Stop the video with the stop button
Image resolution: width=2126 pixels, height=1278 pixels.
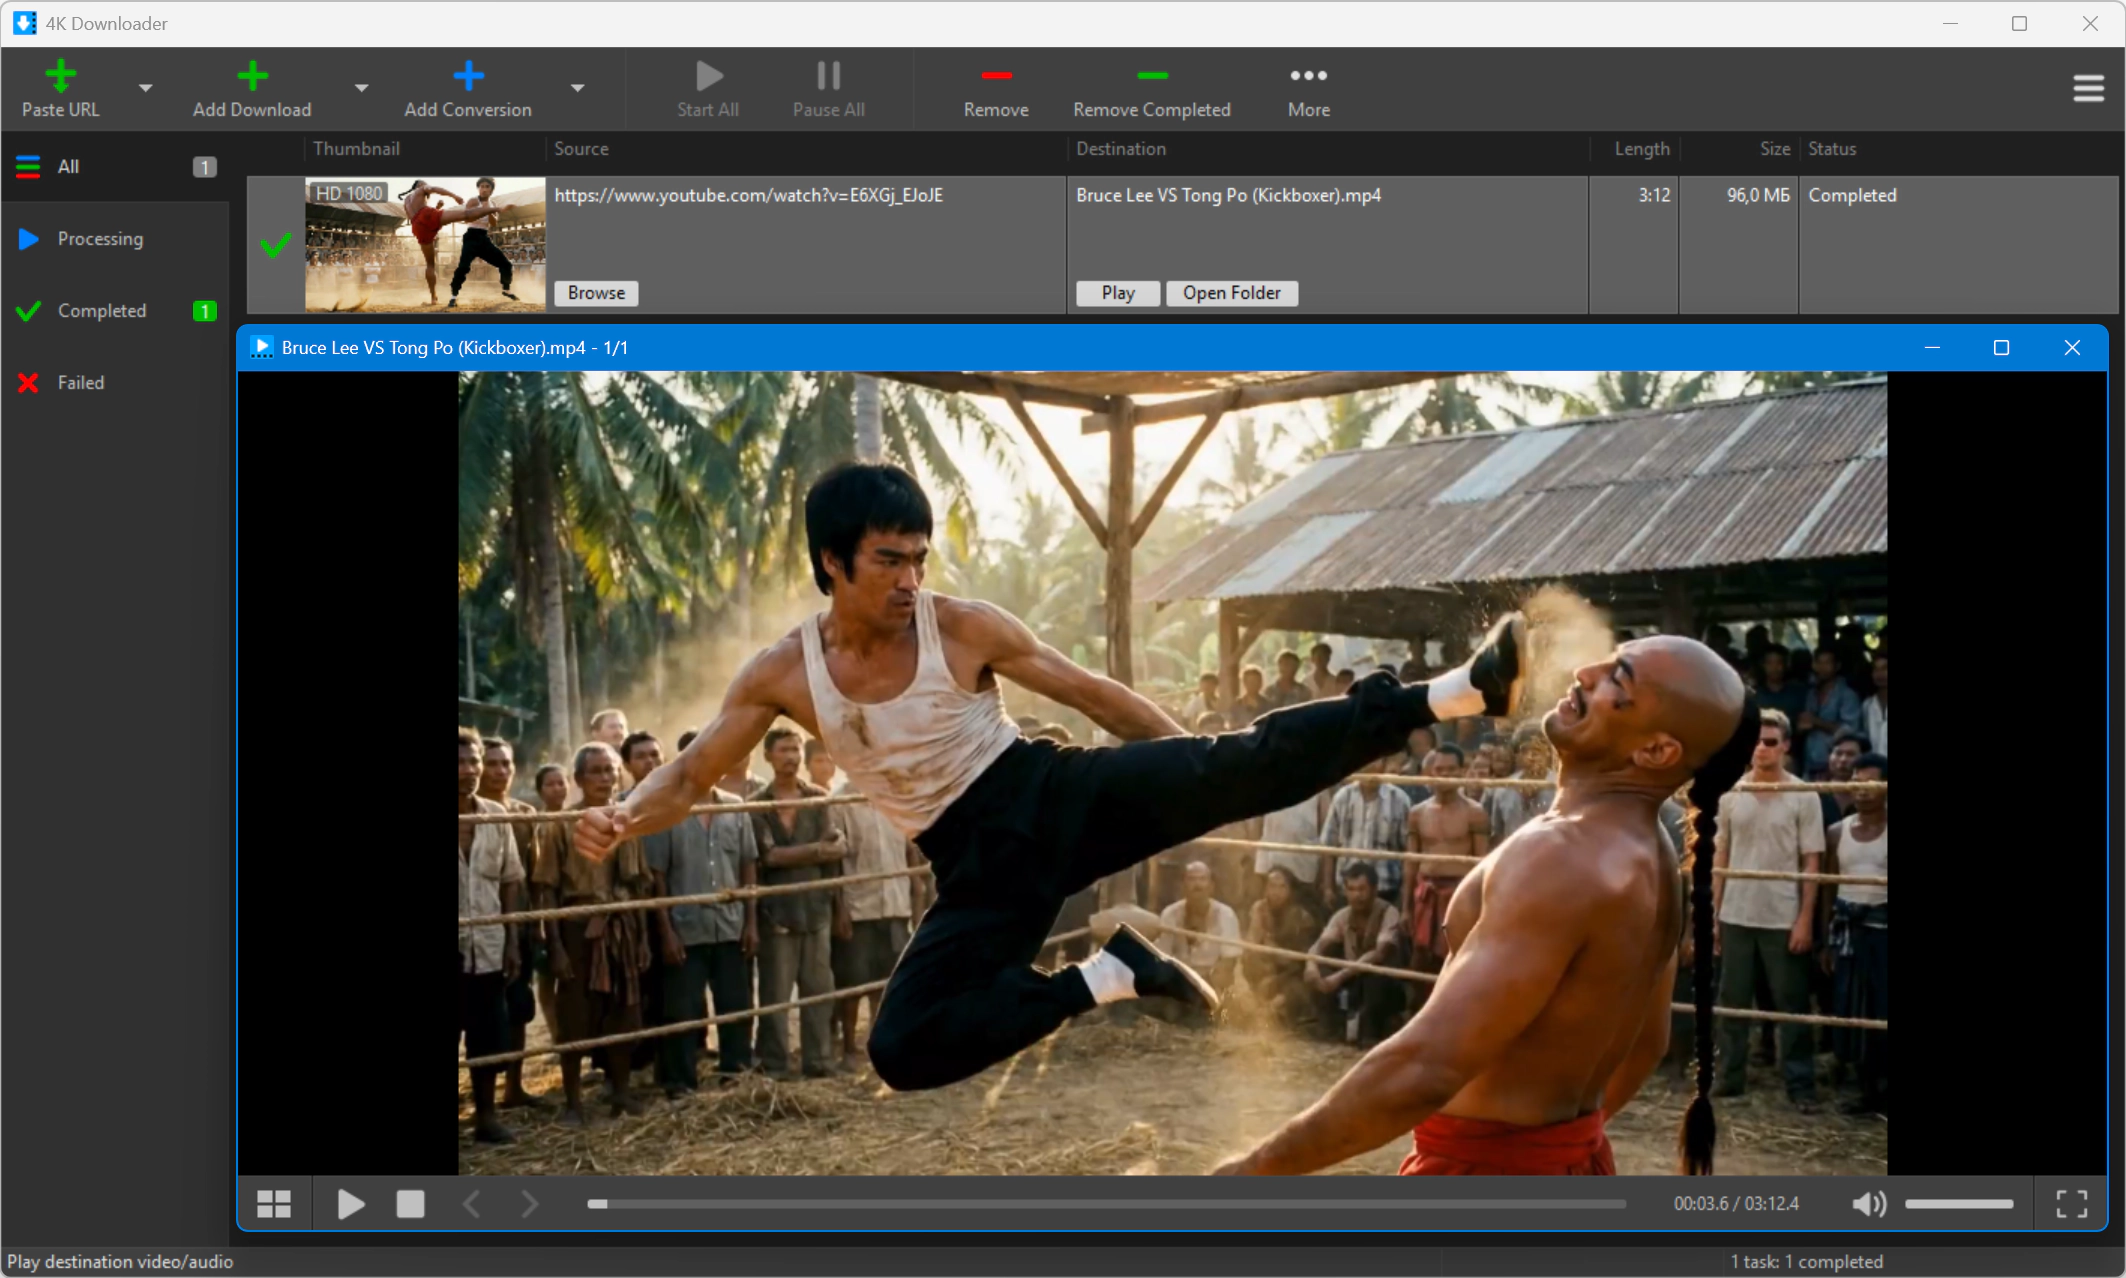point(410,1203)
